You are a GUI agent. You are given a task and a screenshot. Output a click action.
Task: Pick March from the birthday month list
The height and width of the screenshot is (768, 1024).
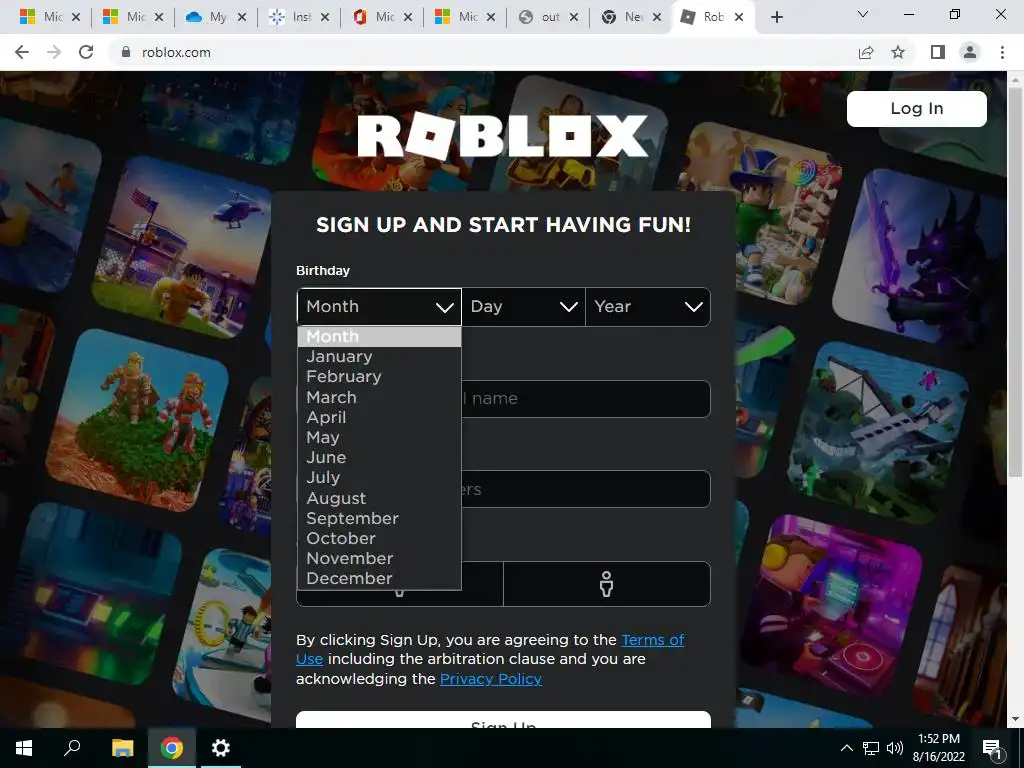point(379,397)
